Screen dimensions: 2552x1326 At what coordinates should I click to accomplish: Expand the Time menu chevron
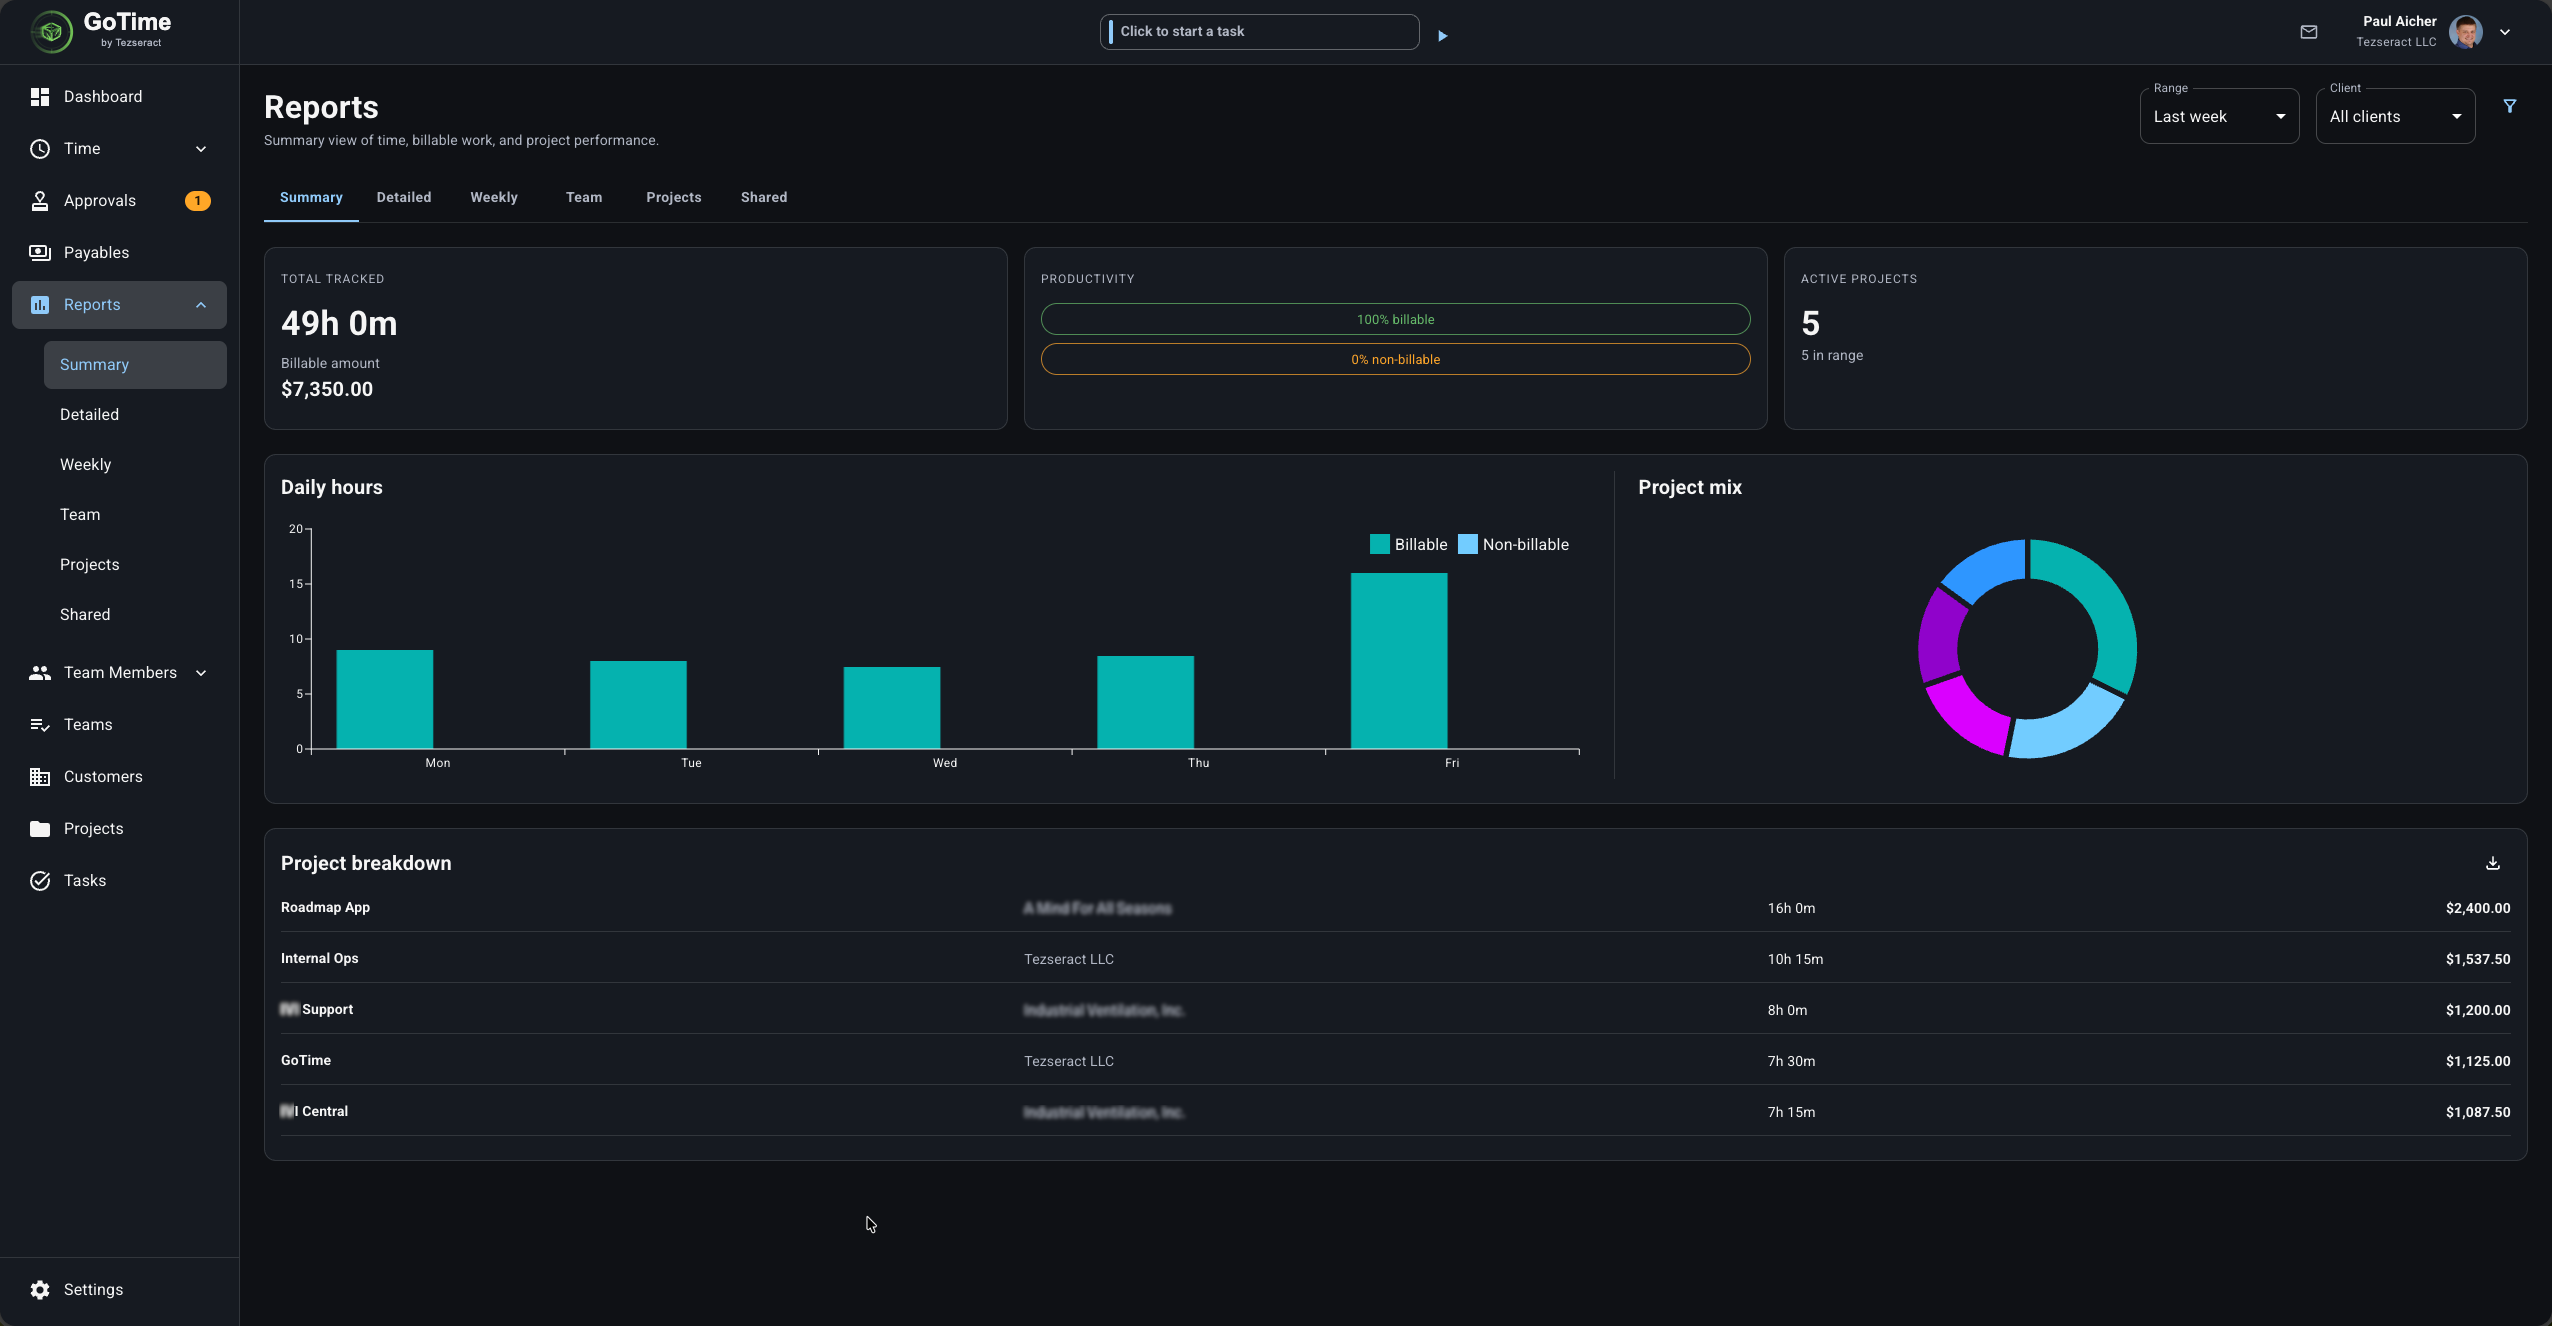[x=201, y=149]
